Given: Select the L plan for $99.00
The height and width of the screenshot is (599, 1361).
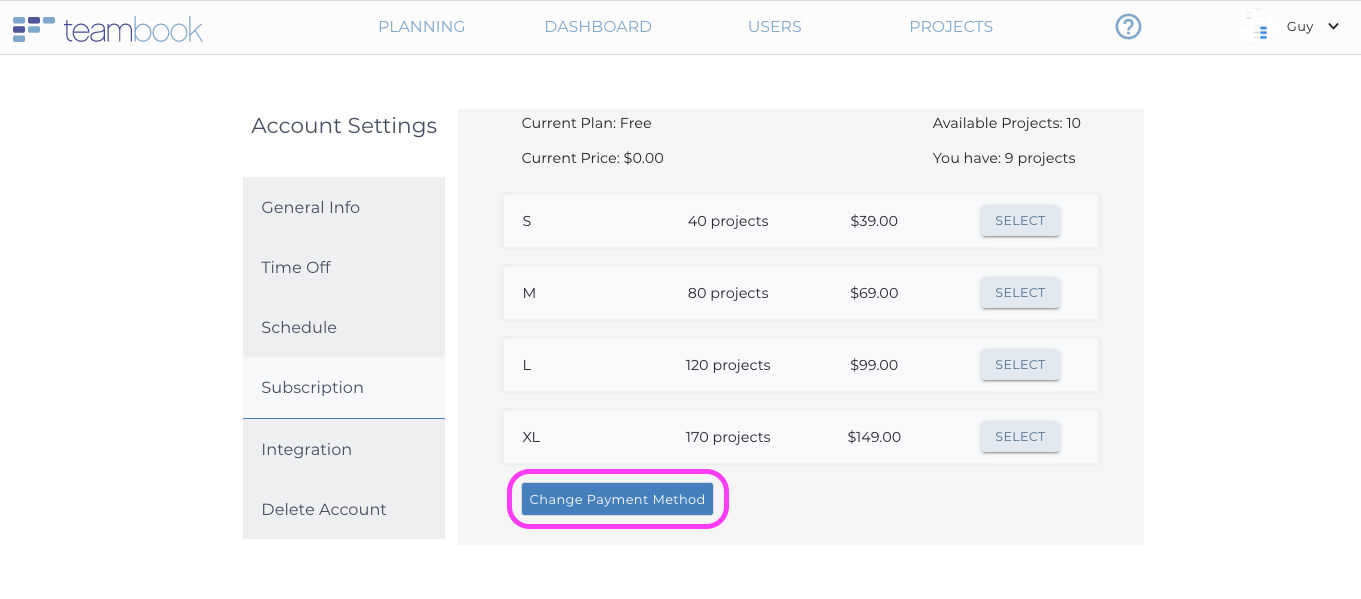Looking at the screenshot, I should (x=1019, y=365).
